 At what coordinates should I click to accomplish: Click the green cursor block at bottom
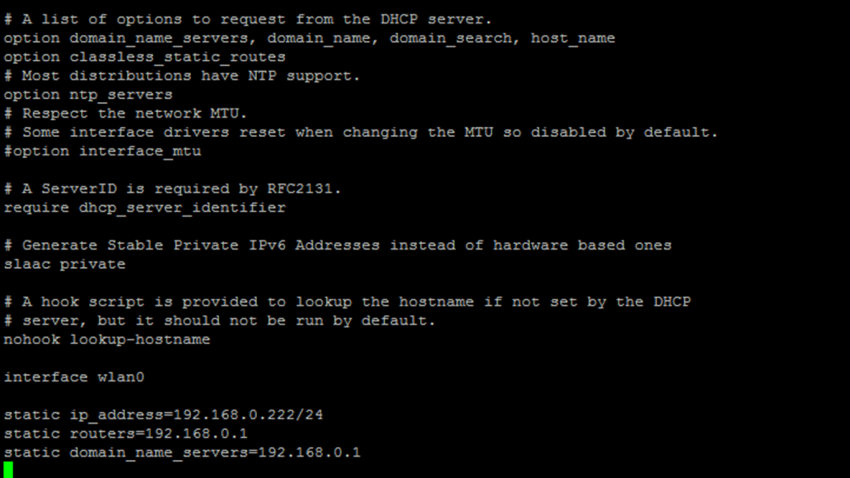(9, 470)
